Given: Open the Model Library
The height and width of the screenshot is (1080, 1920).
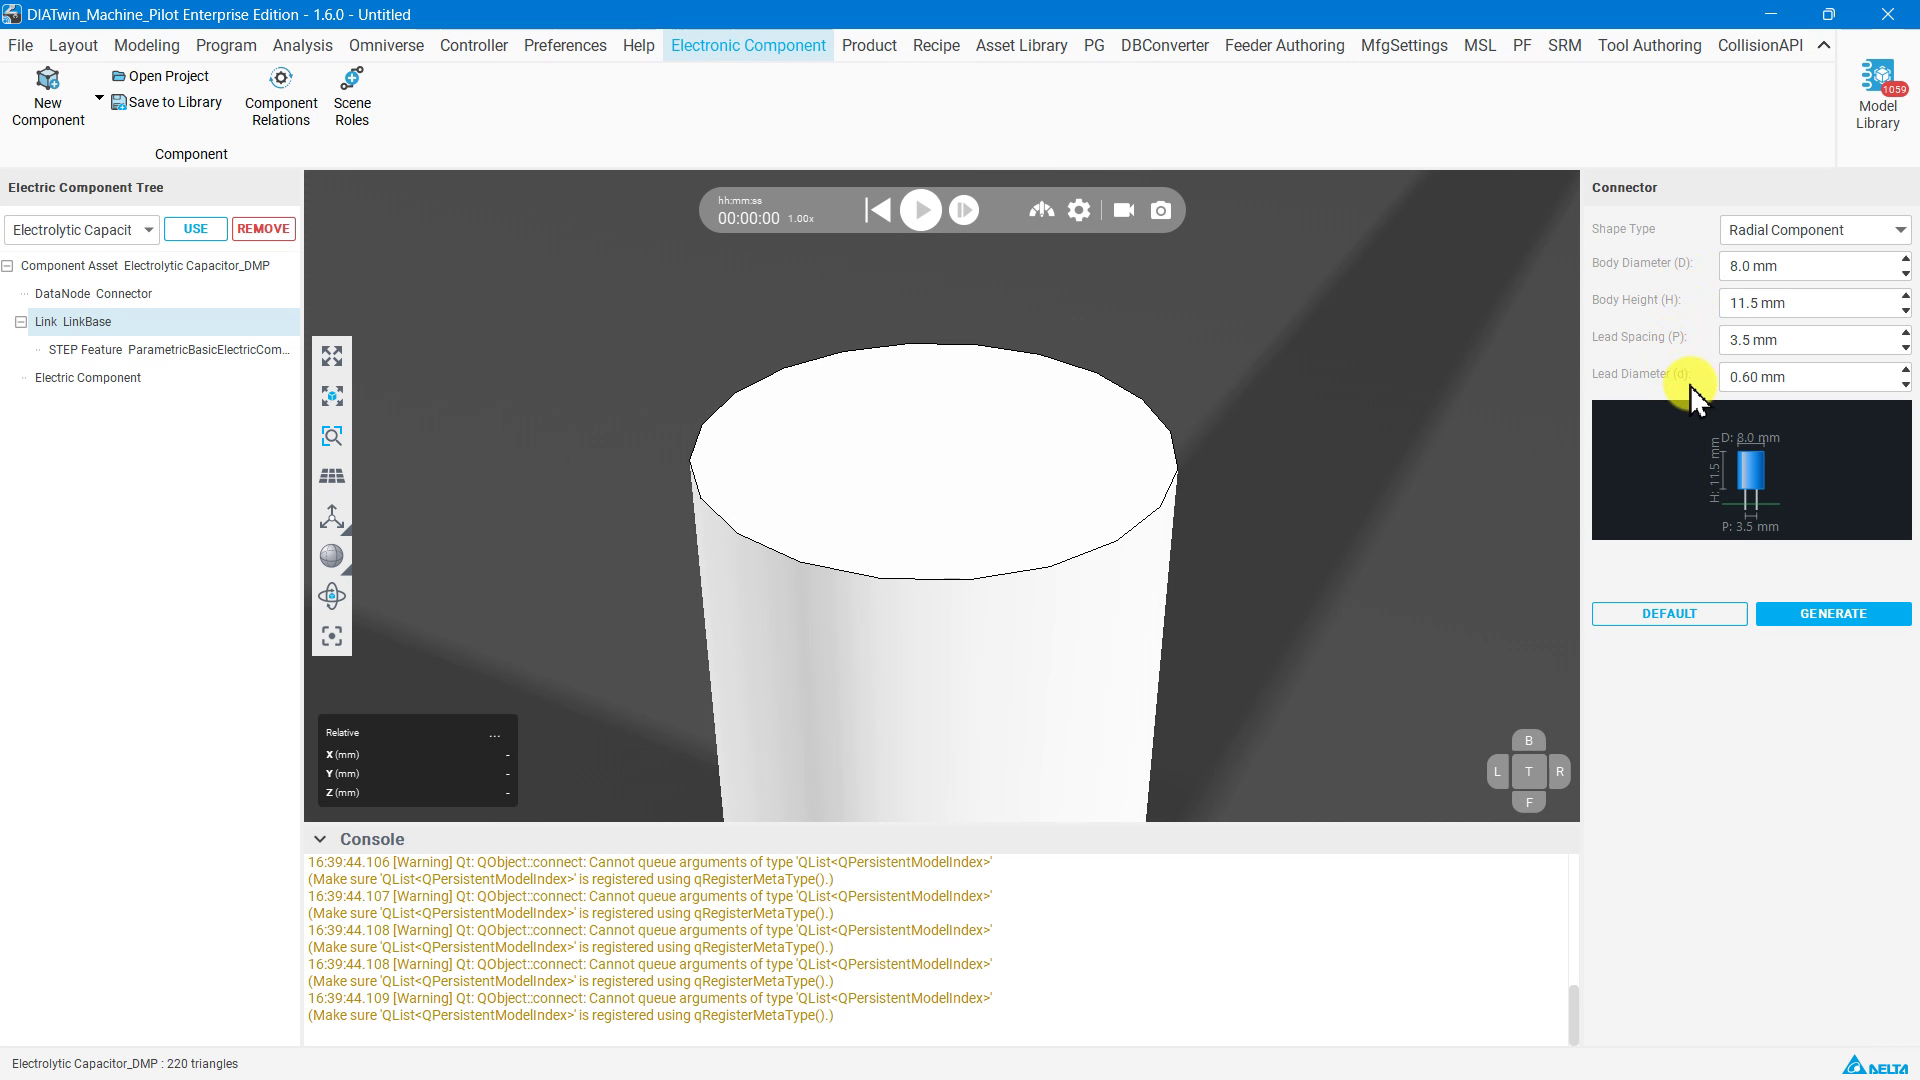Looking at the screenshot, I should tap(1877, 95).
